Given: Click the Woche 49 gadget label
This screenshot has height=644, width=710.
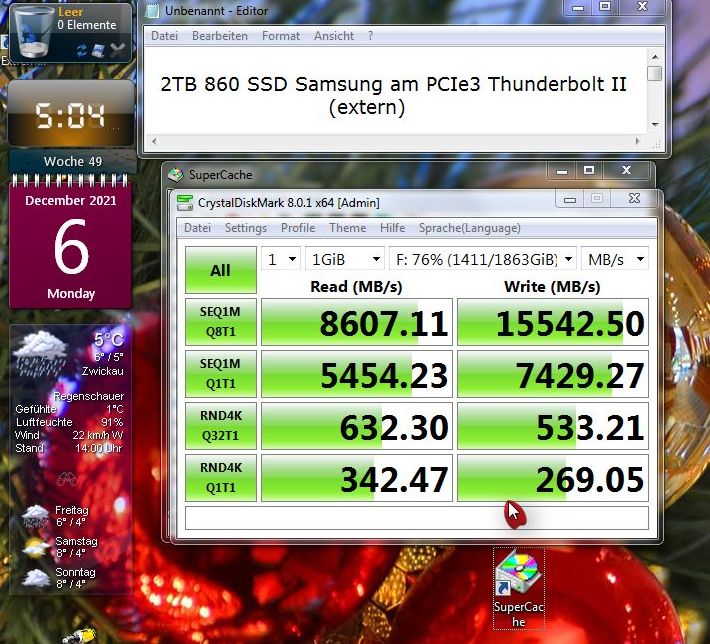Looking at the screenshot, I should pos(73,161).
